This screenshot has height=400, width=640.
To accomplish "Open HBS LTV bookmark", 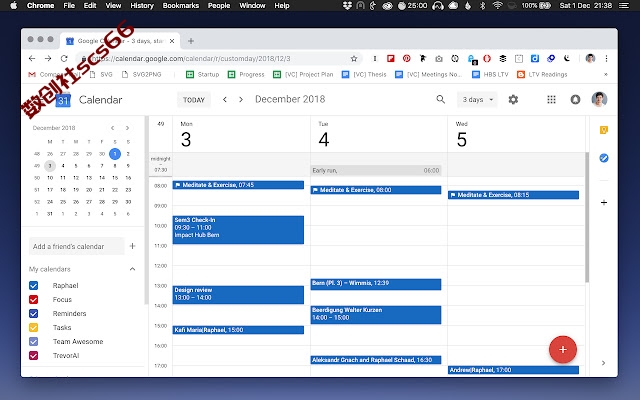I will pyautogui.click(x=490, y=74).
